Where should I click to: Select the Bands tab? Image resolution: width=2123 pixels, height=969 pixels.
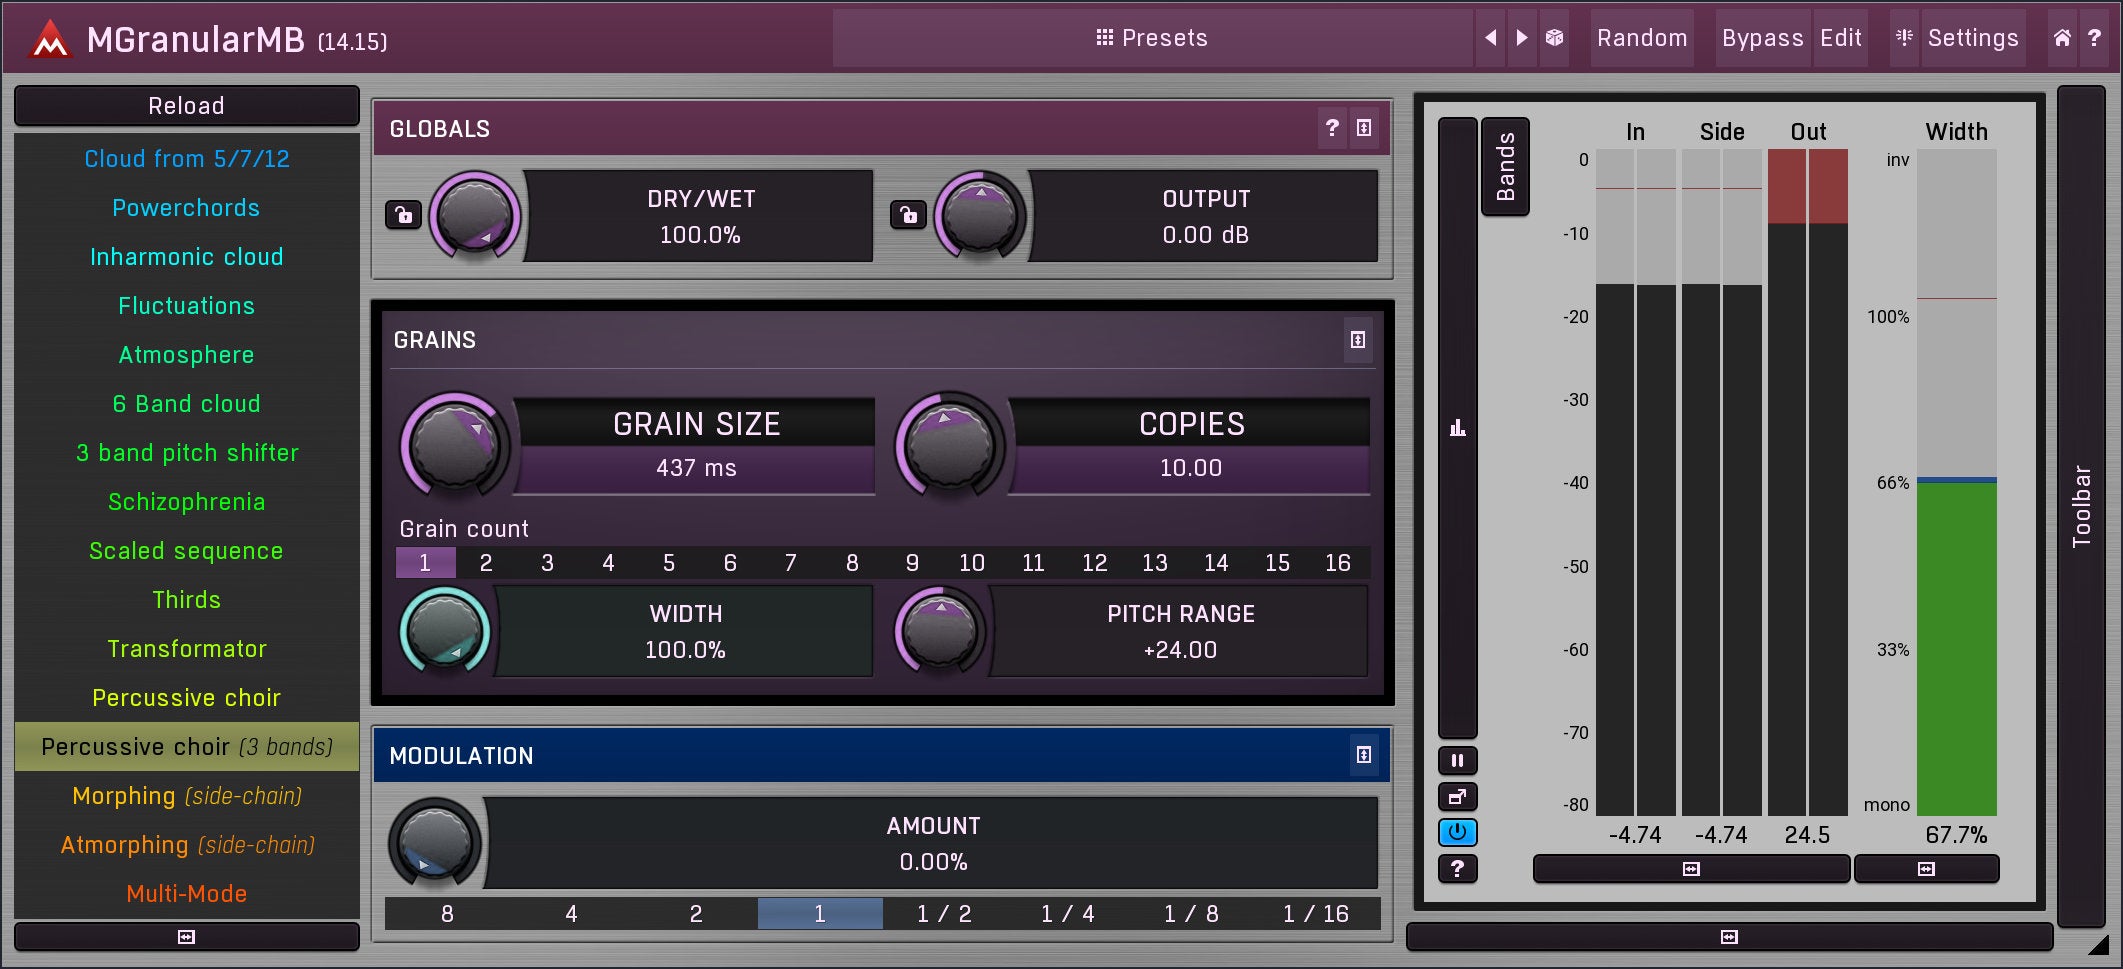click(x=1505, y=167)
